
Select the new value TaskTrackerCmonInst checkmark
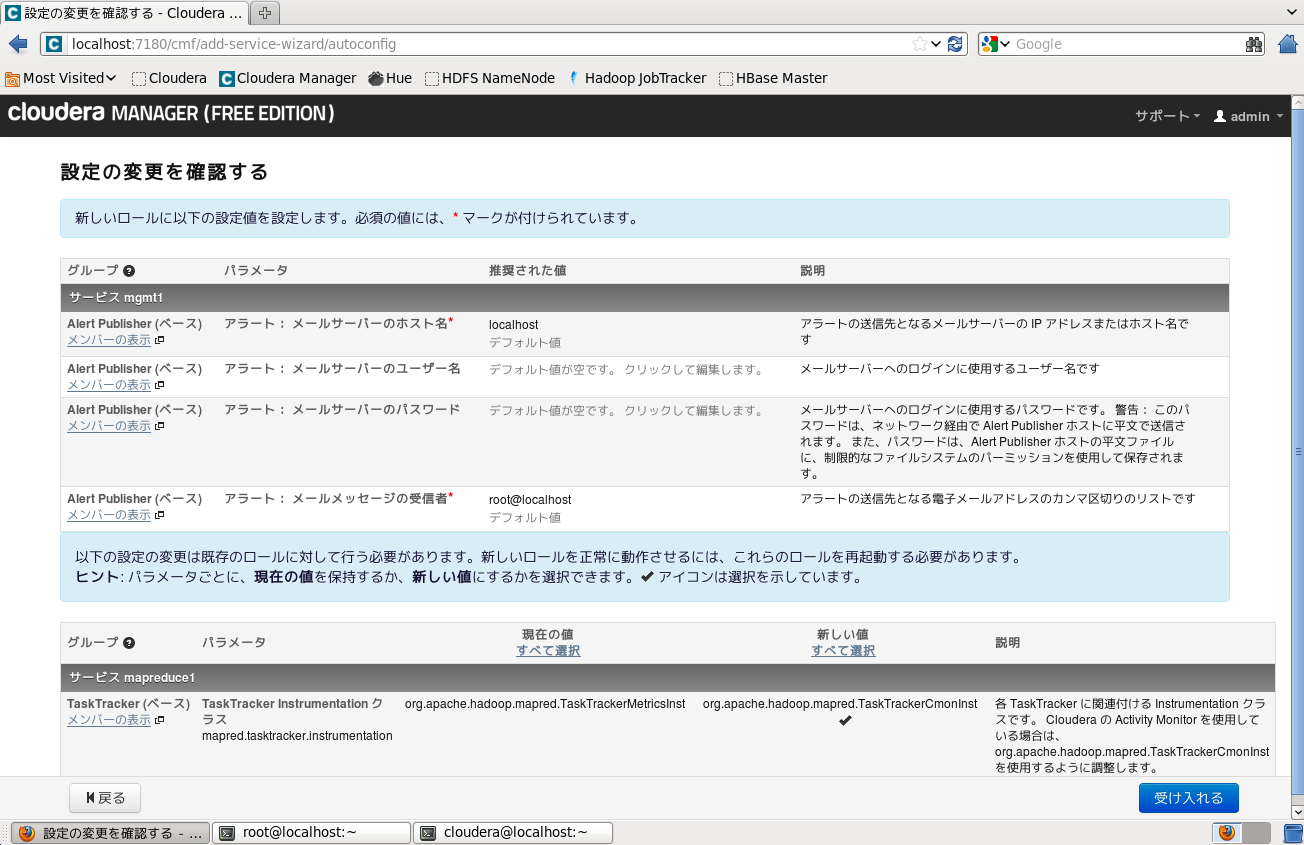coord(845,720)
